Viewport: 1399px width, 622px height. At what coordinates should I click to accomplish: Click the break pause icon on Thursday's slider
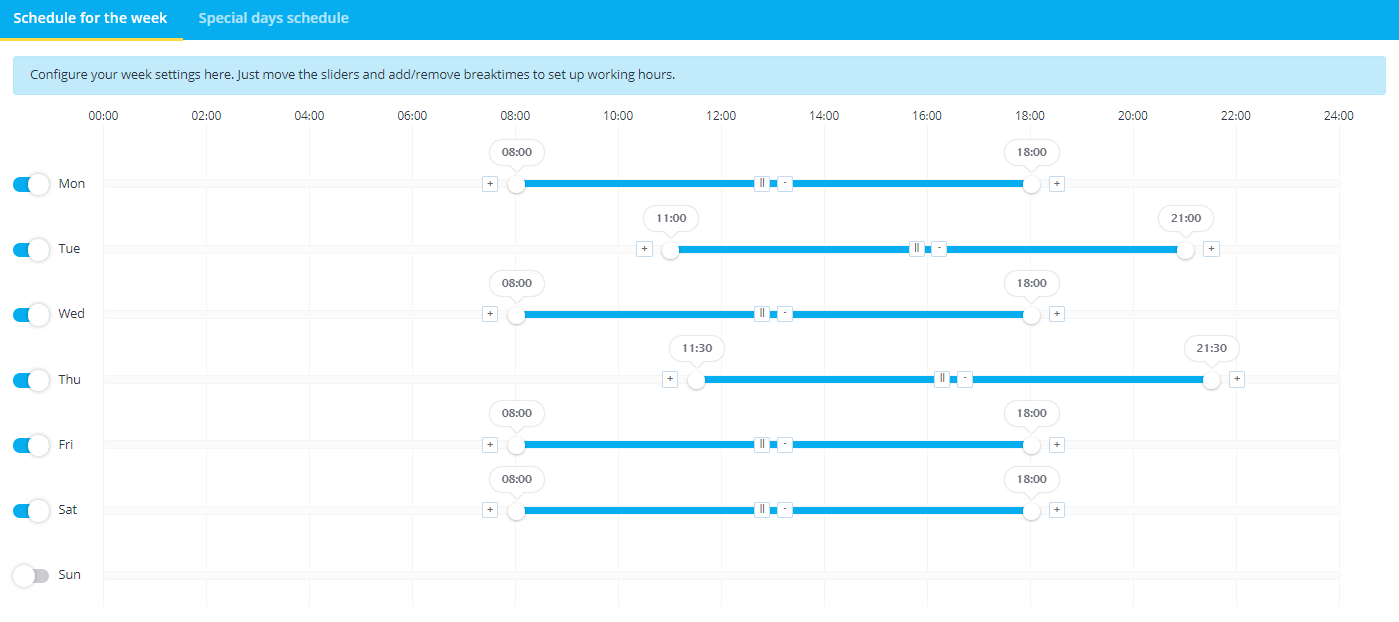coord(941,379)
